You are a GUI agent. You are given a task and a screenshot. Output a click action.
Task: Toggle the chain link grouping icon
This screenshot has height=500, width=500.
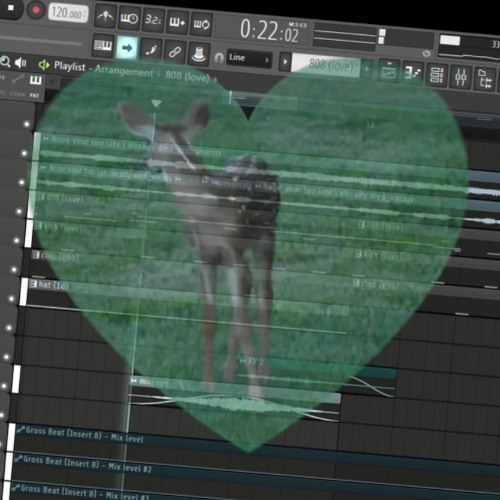(175, 52)
